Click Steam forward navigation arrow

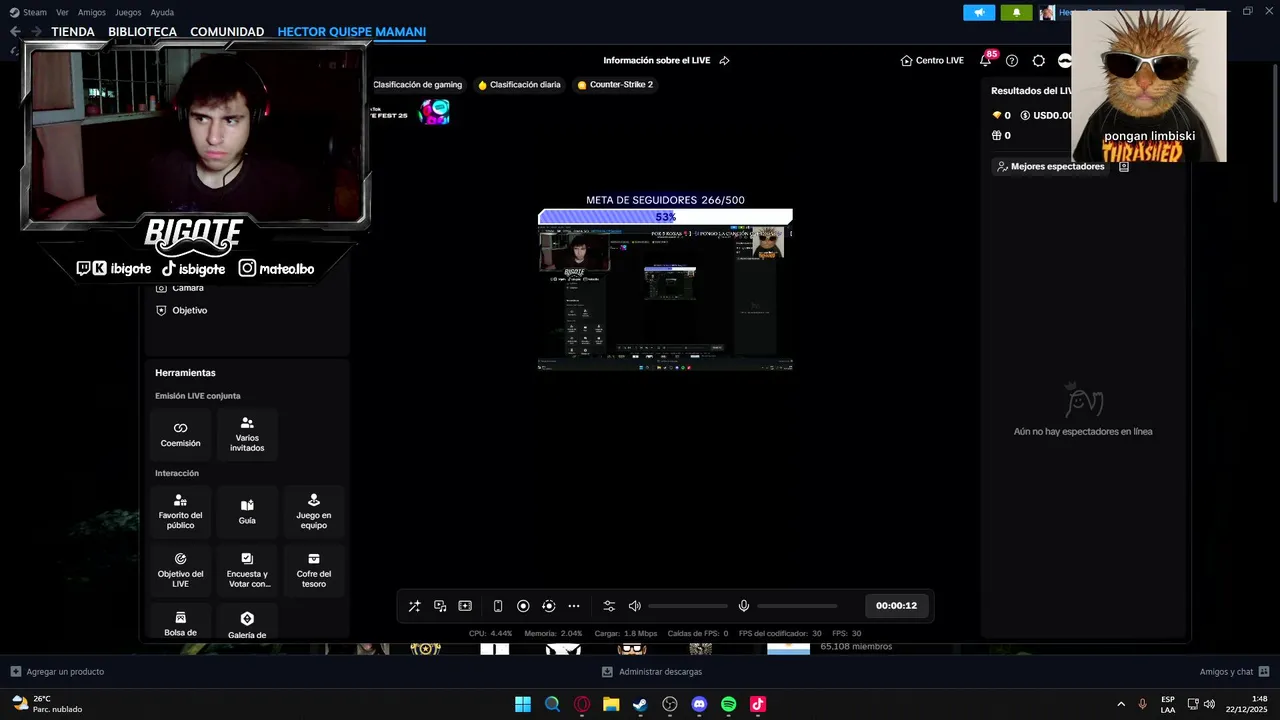36,32
